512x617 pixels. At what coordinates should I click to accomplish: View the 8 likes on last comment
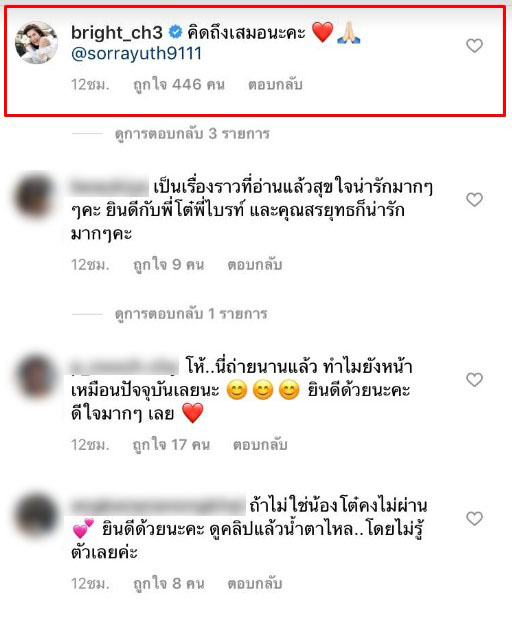coord(168,584)
